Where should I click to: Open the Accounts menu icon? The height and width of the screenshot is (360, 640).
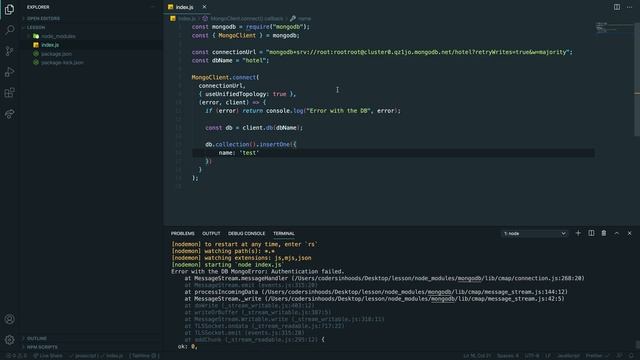coord(9,319)
